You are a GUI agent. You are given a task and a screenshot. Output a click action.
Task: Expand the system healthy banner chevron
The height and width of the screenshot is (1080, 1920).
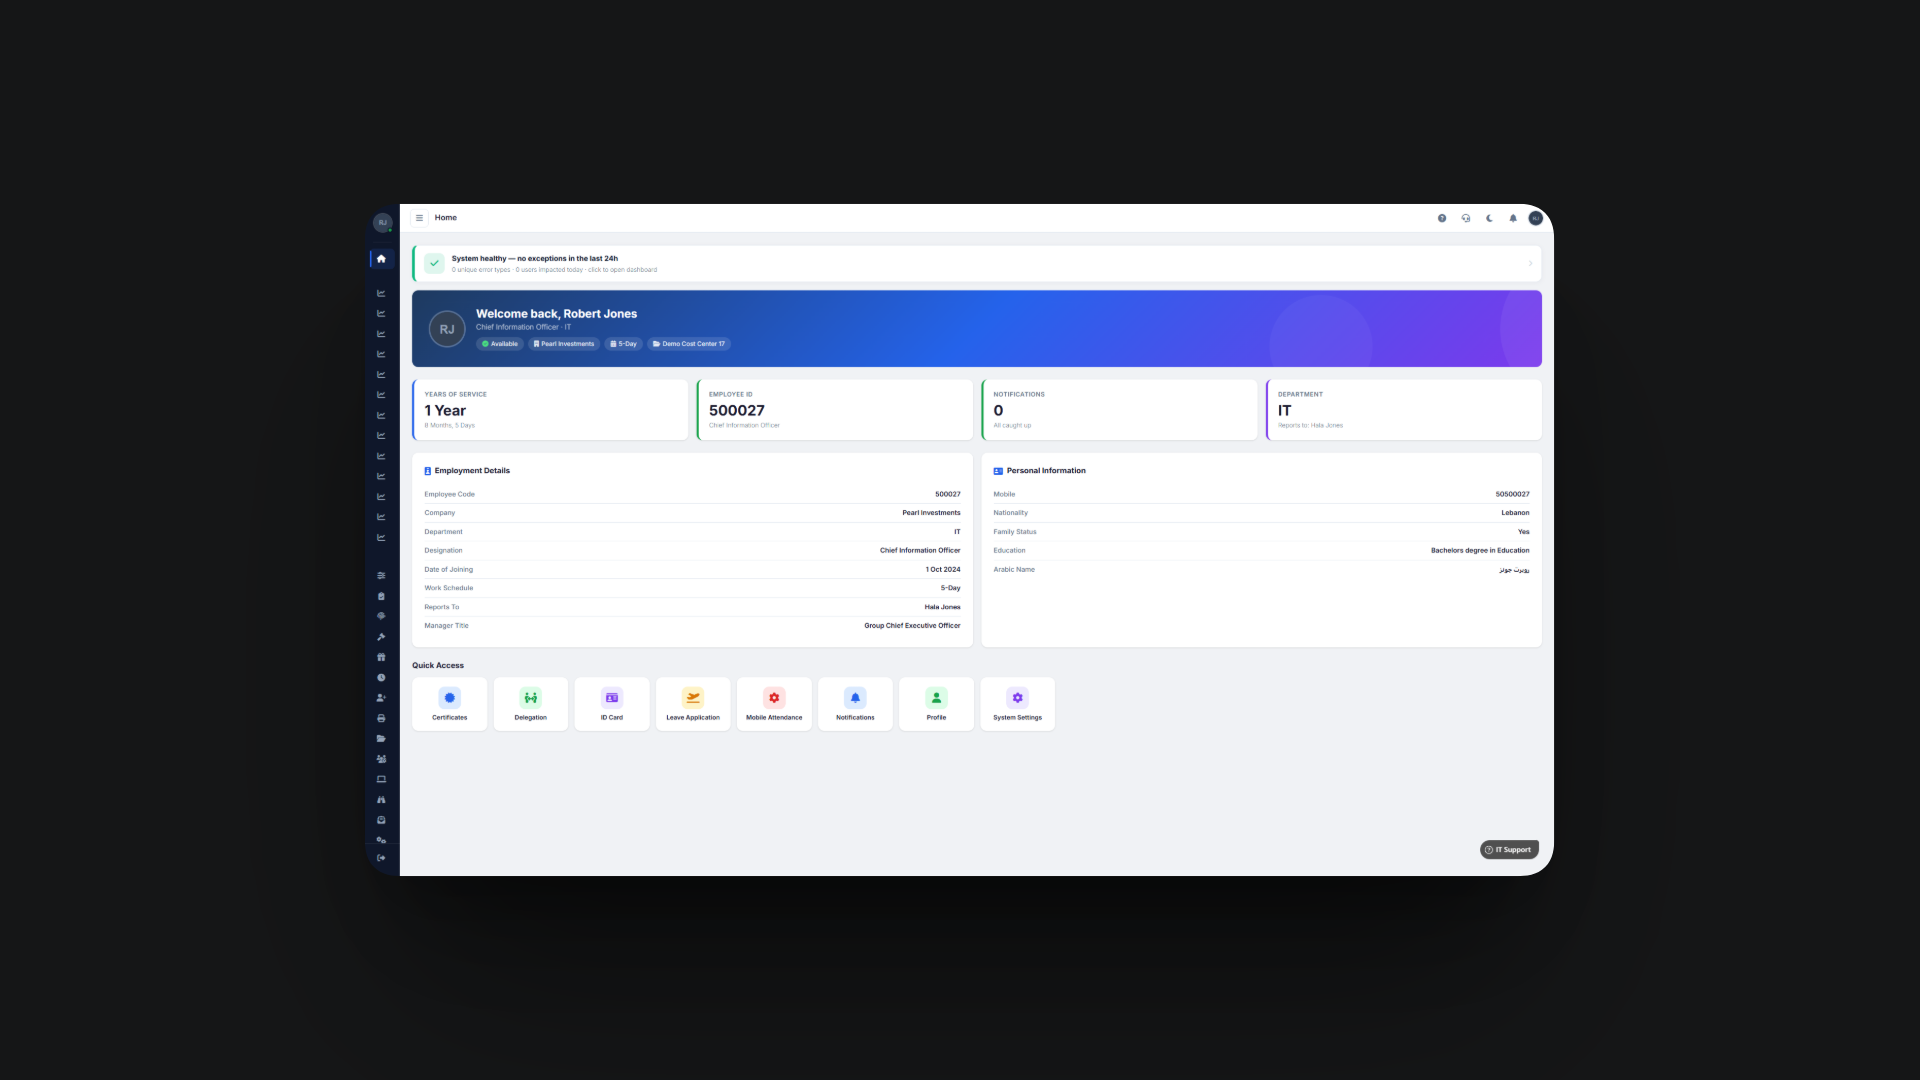pos(1530,264)
